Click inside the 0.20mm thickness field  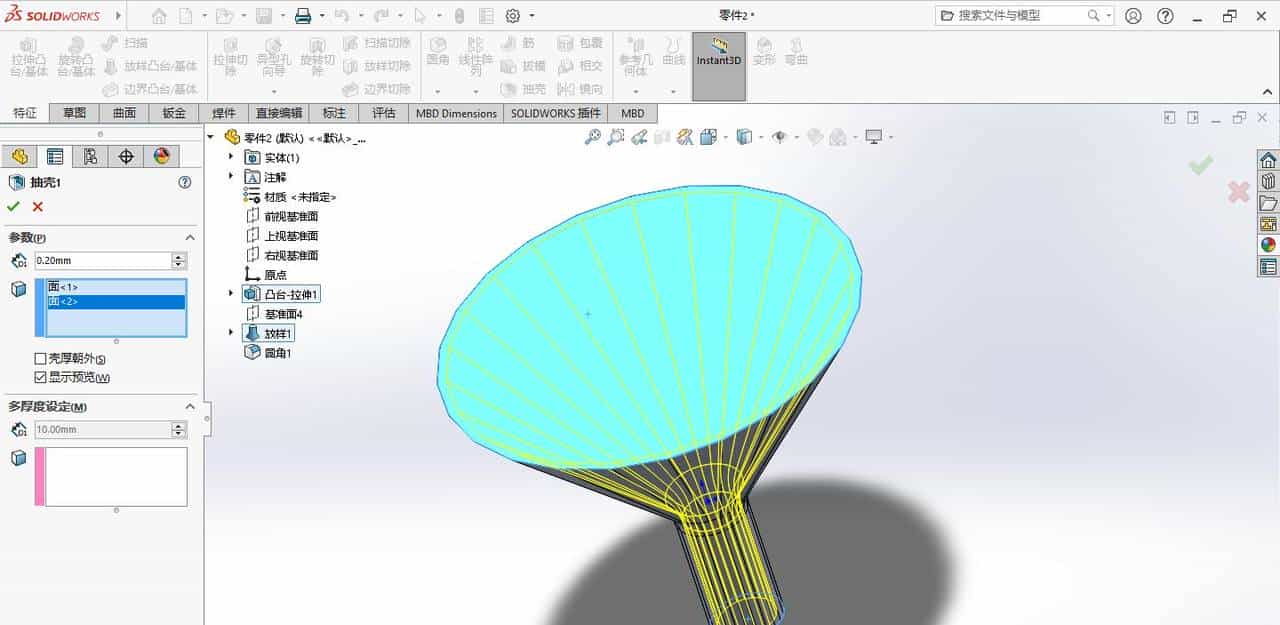(x=103, y=259)
